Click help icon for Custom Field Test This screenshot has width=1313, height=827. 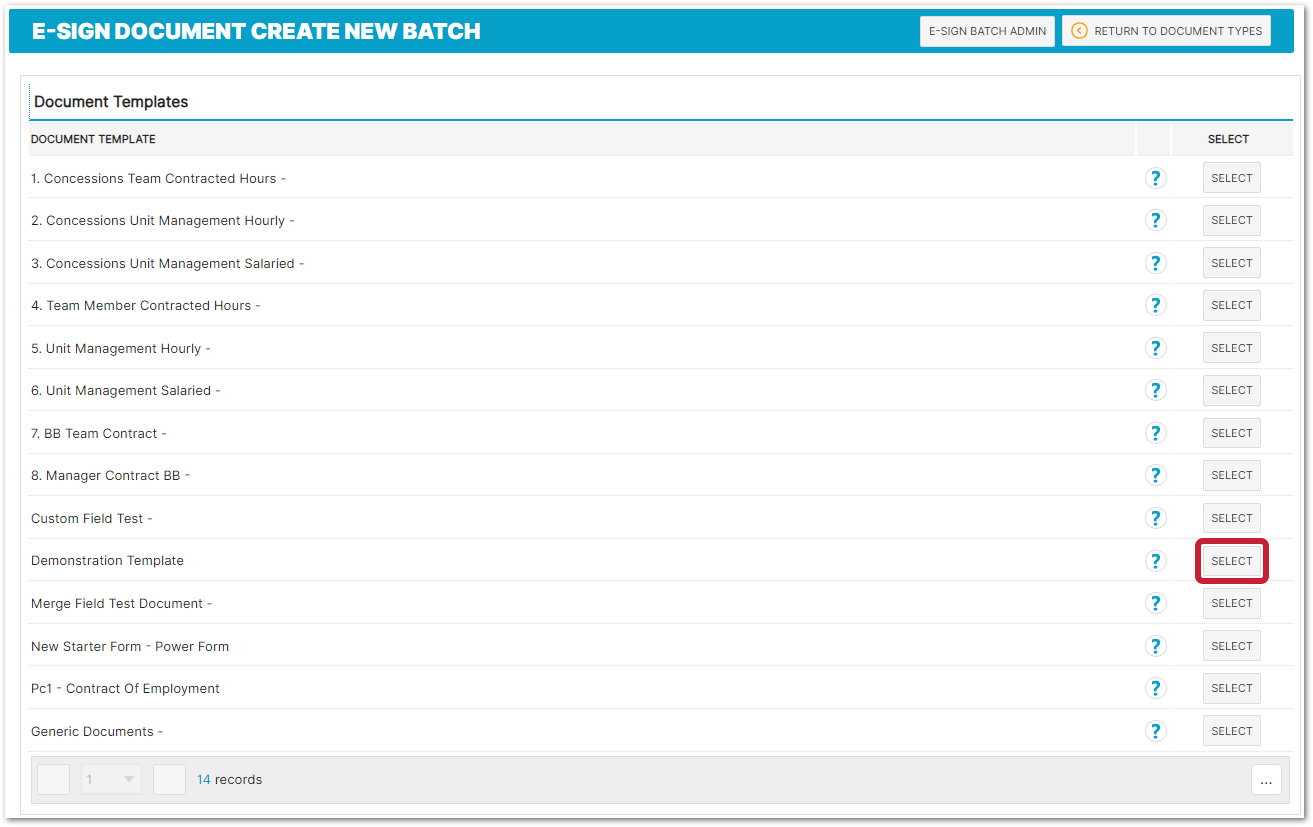pos(1155,518)
